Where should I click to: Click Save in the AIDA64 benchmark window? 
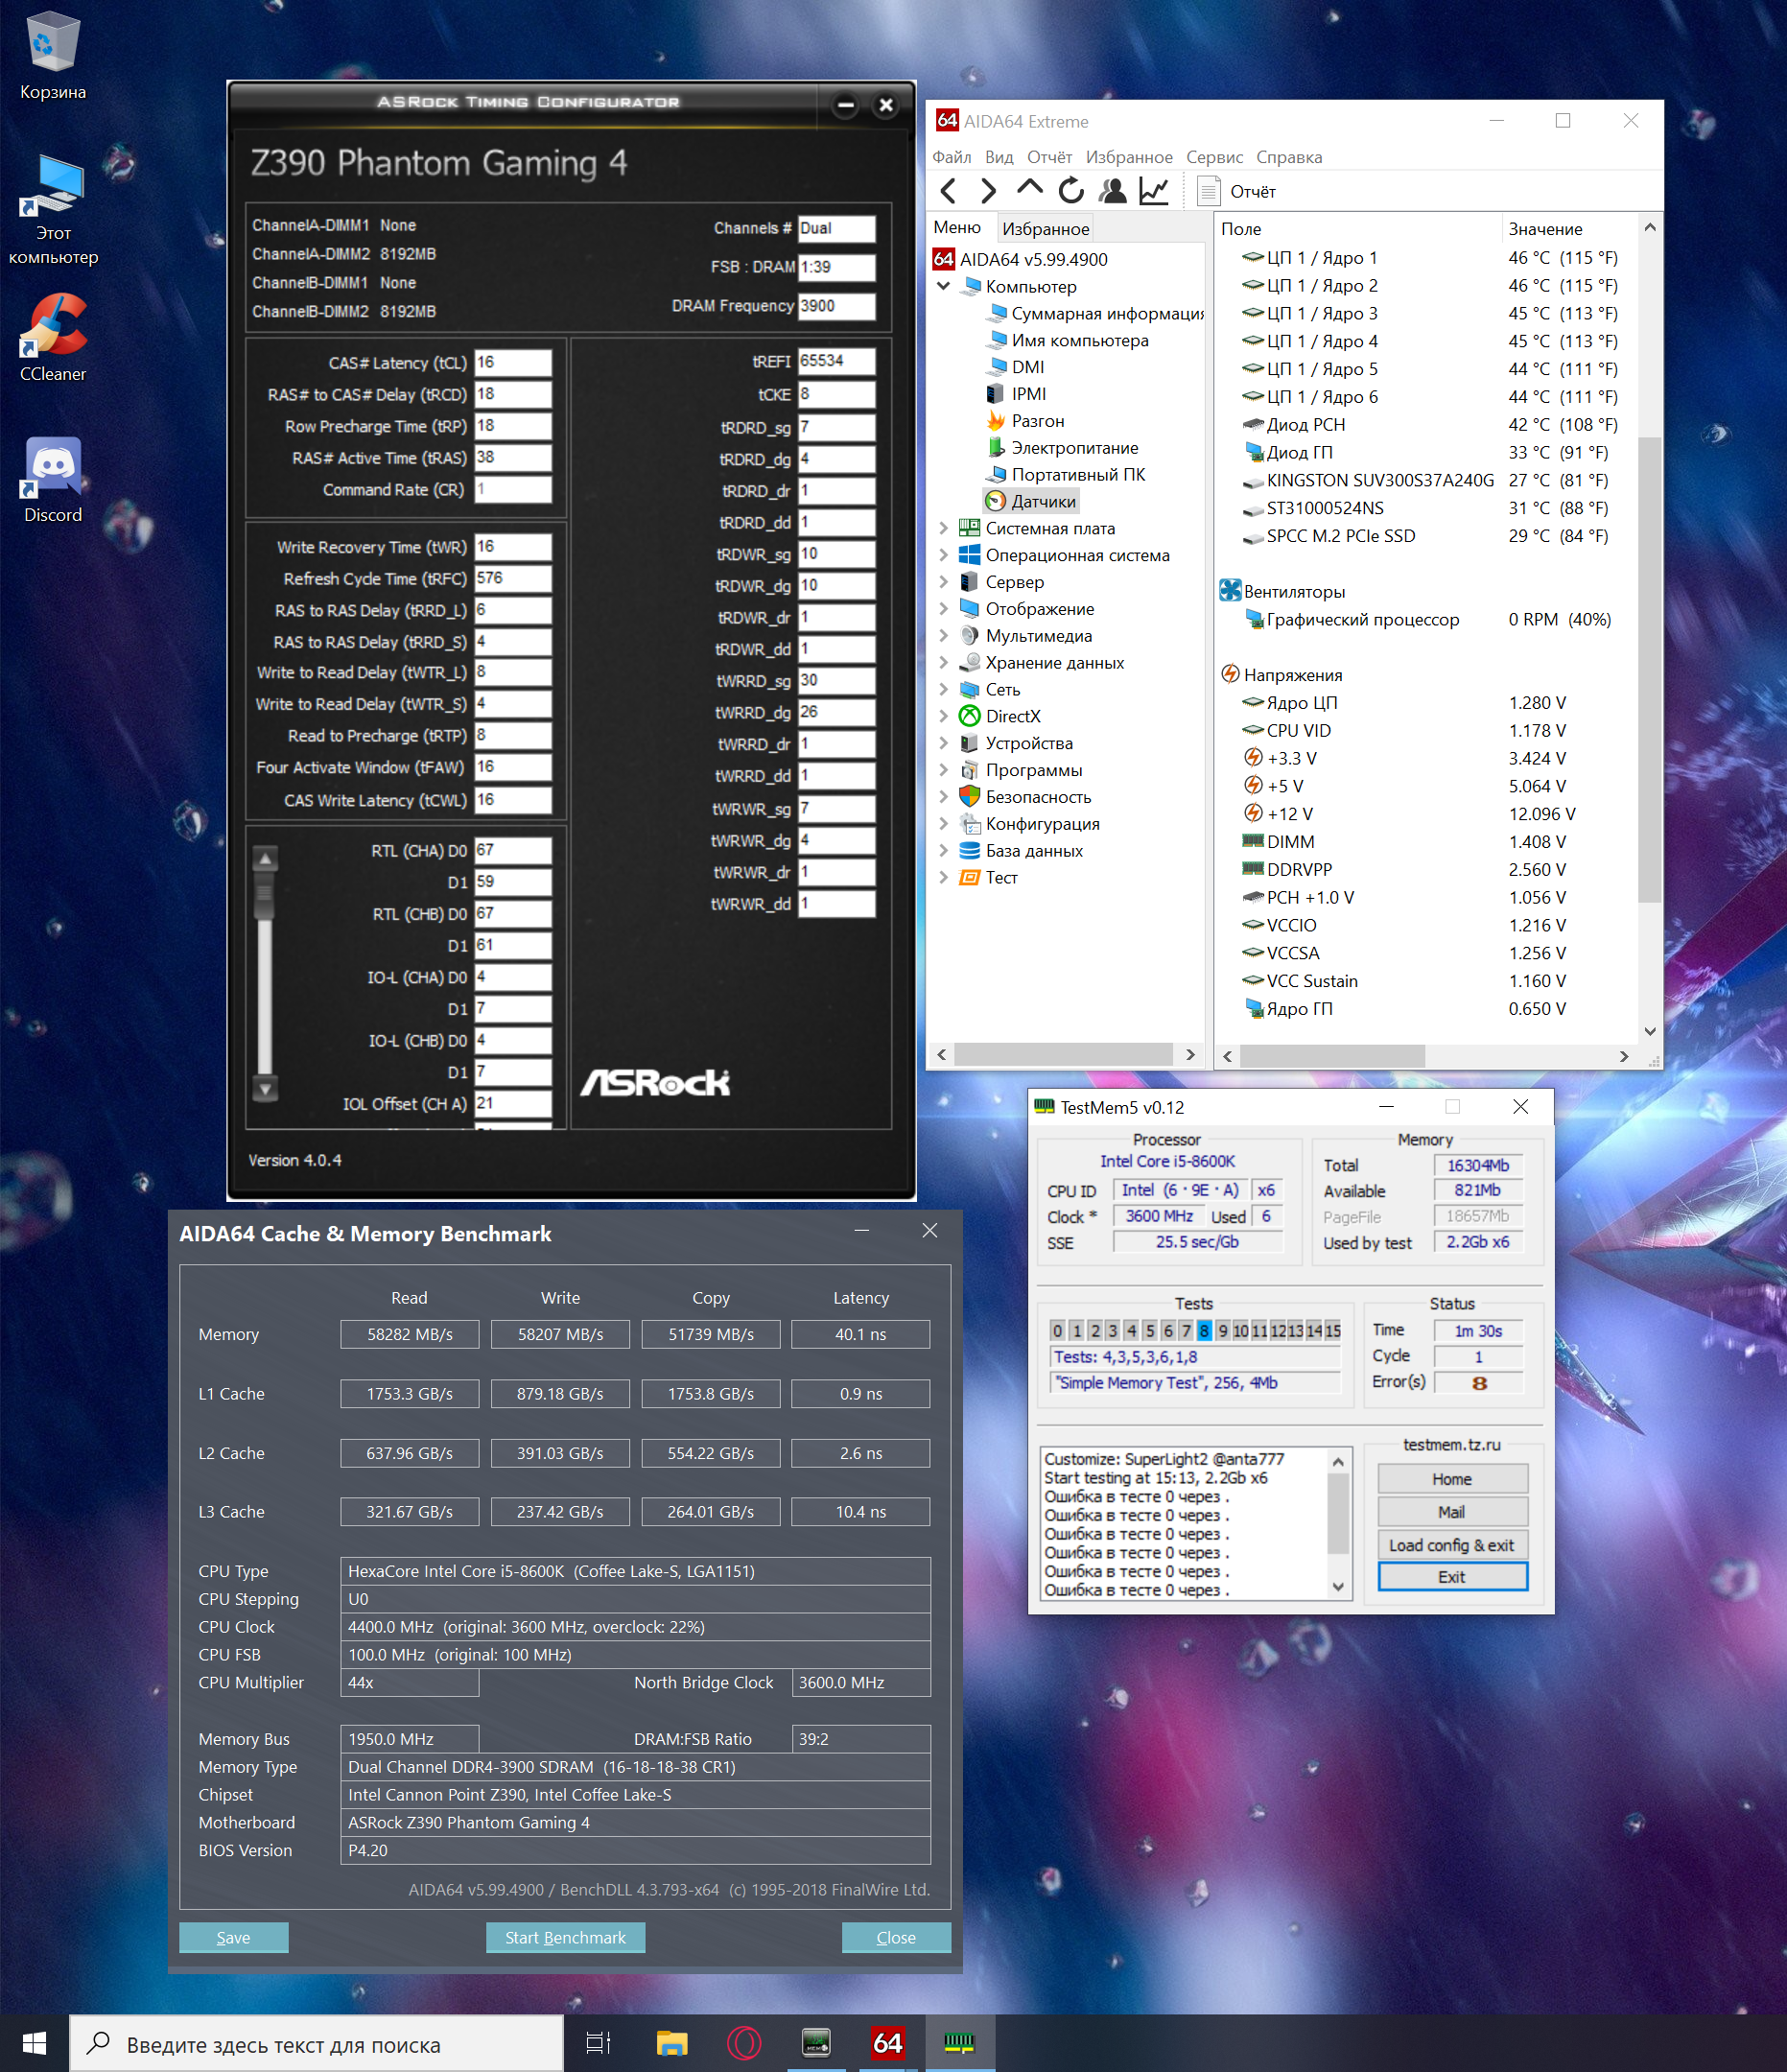click(234, 1937)
